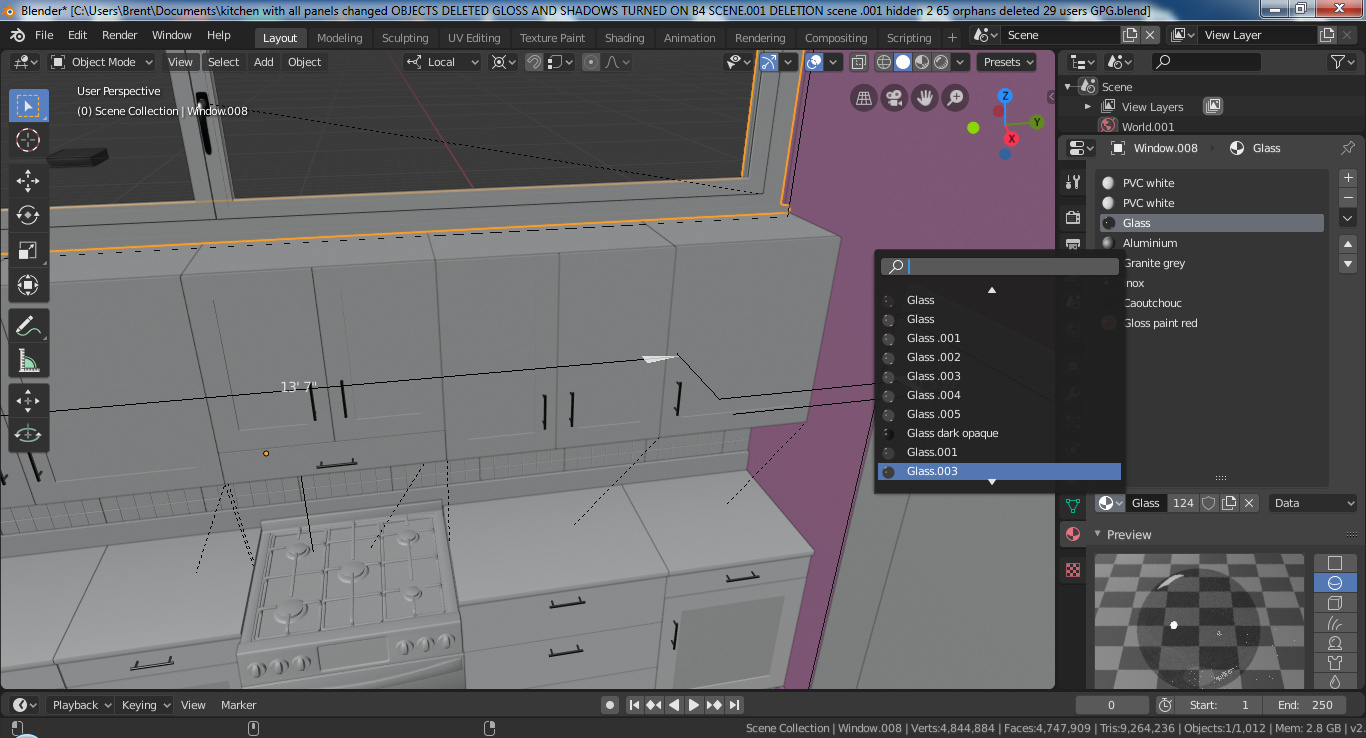Screen dimensions: 1366x738
Task: Pick the 3D Cursor tool
Action: [x=28, y=140]
